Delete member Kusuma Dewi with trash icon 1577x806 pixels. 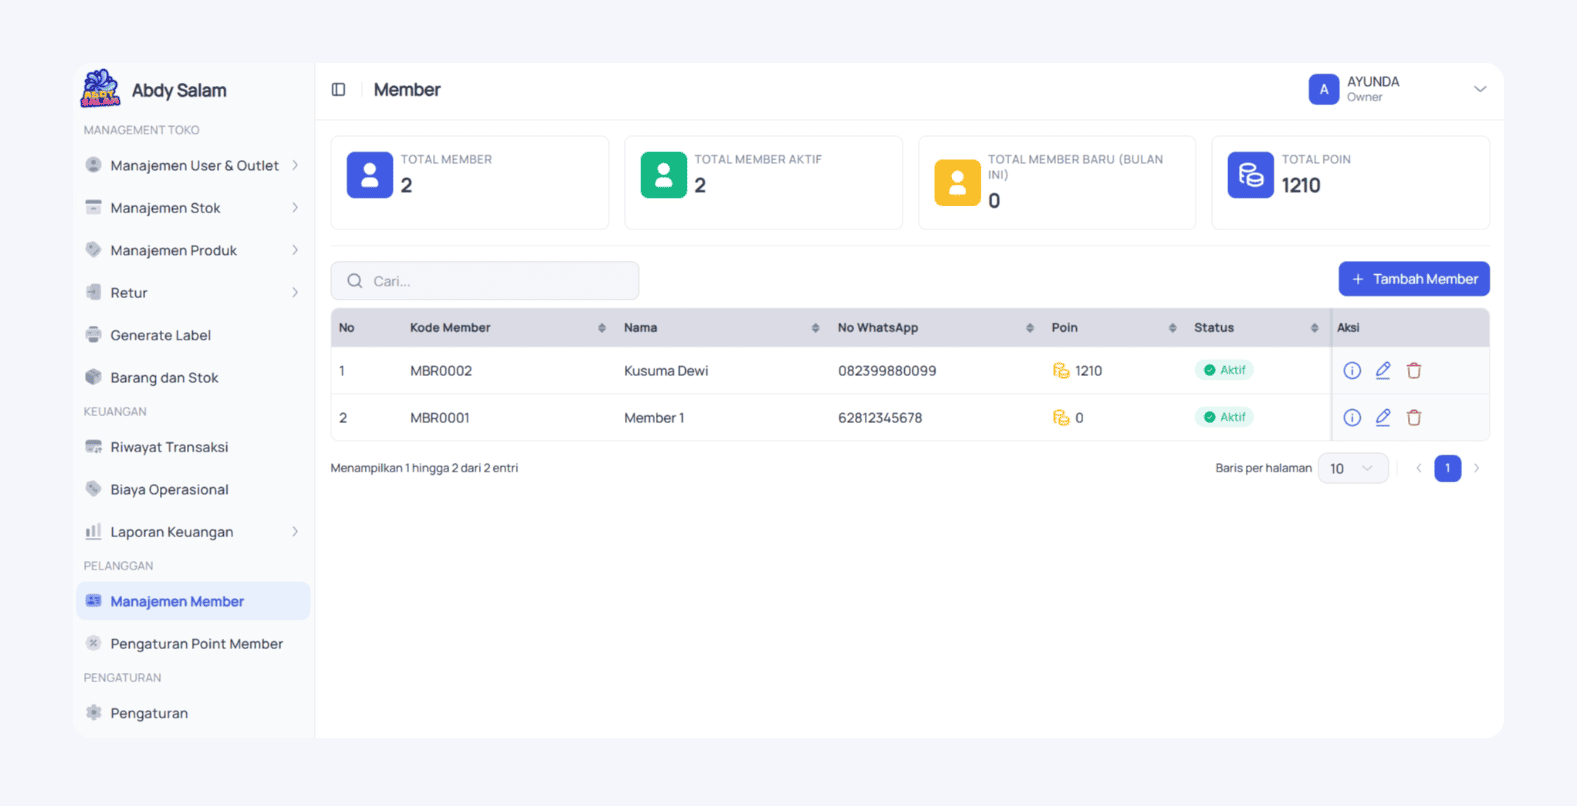click(1414, 371)
